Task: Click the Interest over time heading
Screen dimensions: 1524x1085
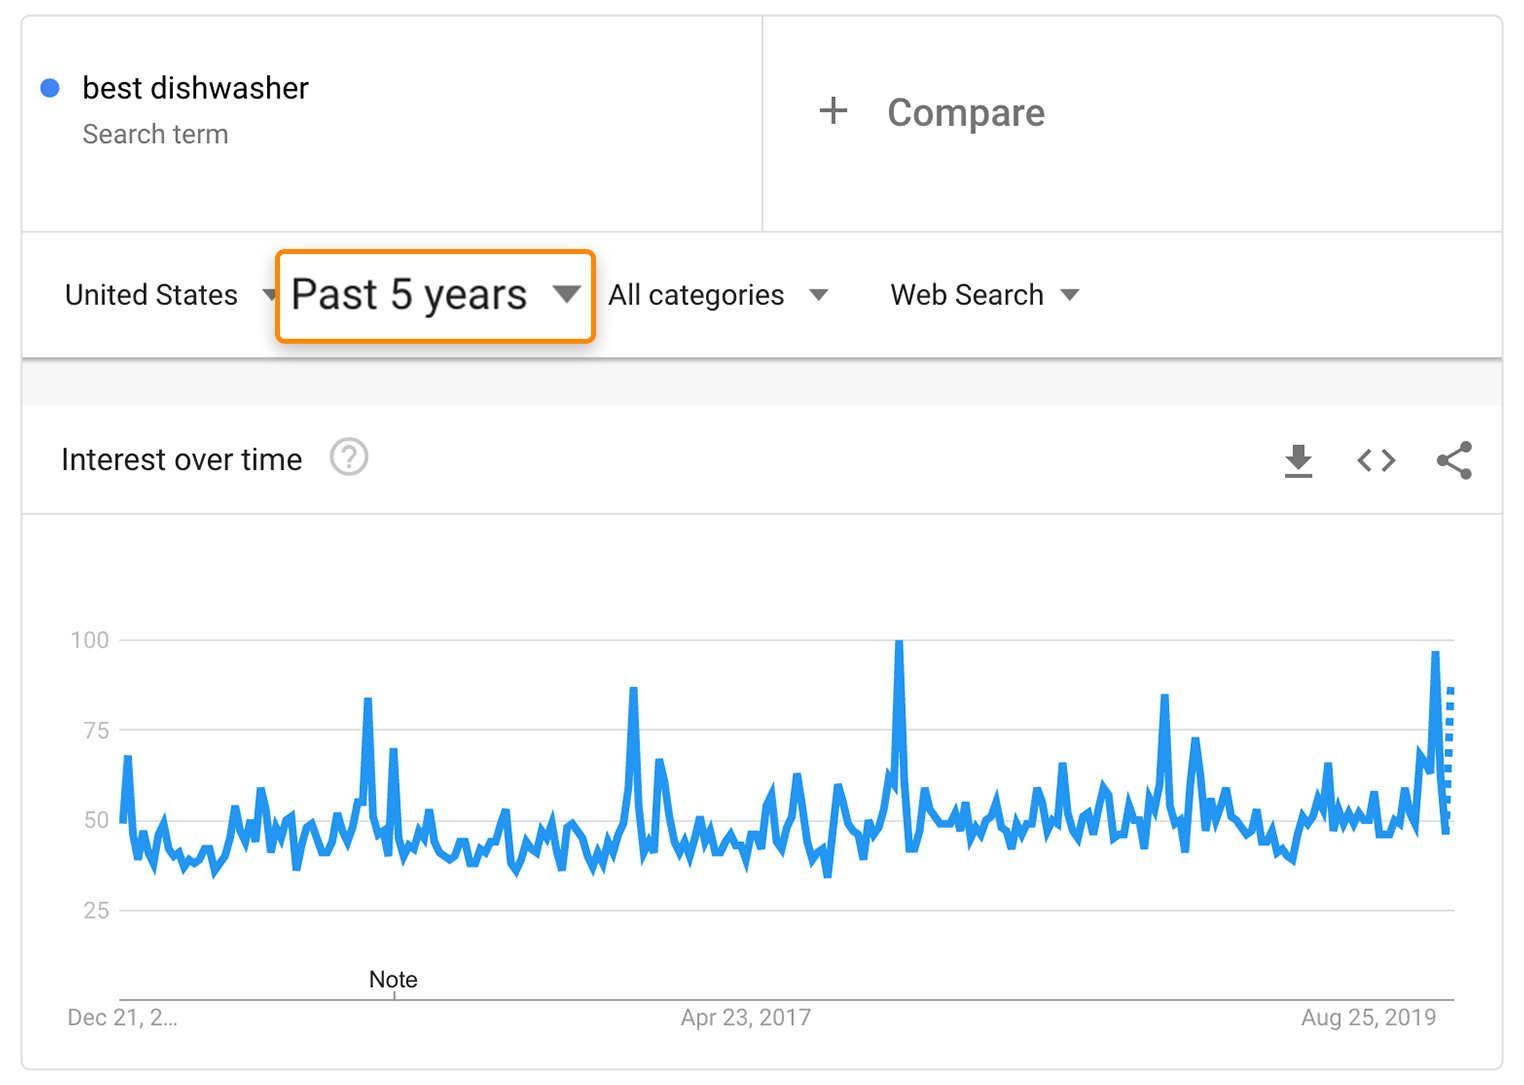Action: click(181, 460)
